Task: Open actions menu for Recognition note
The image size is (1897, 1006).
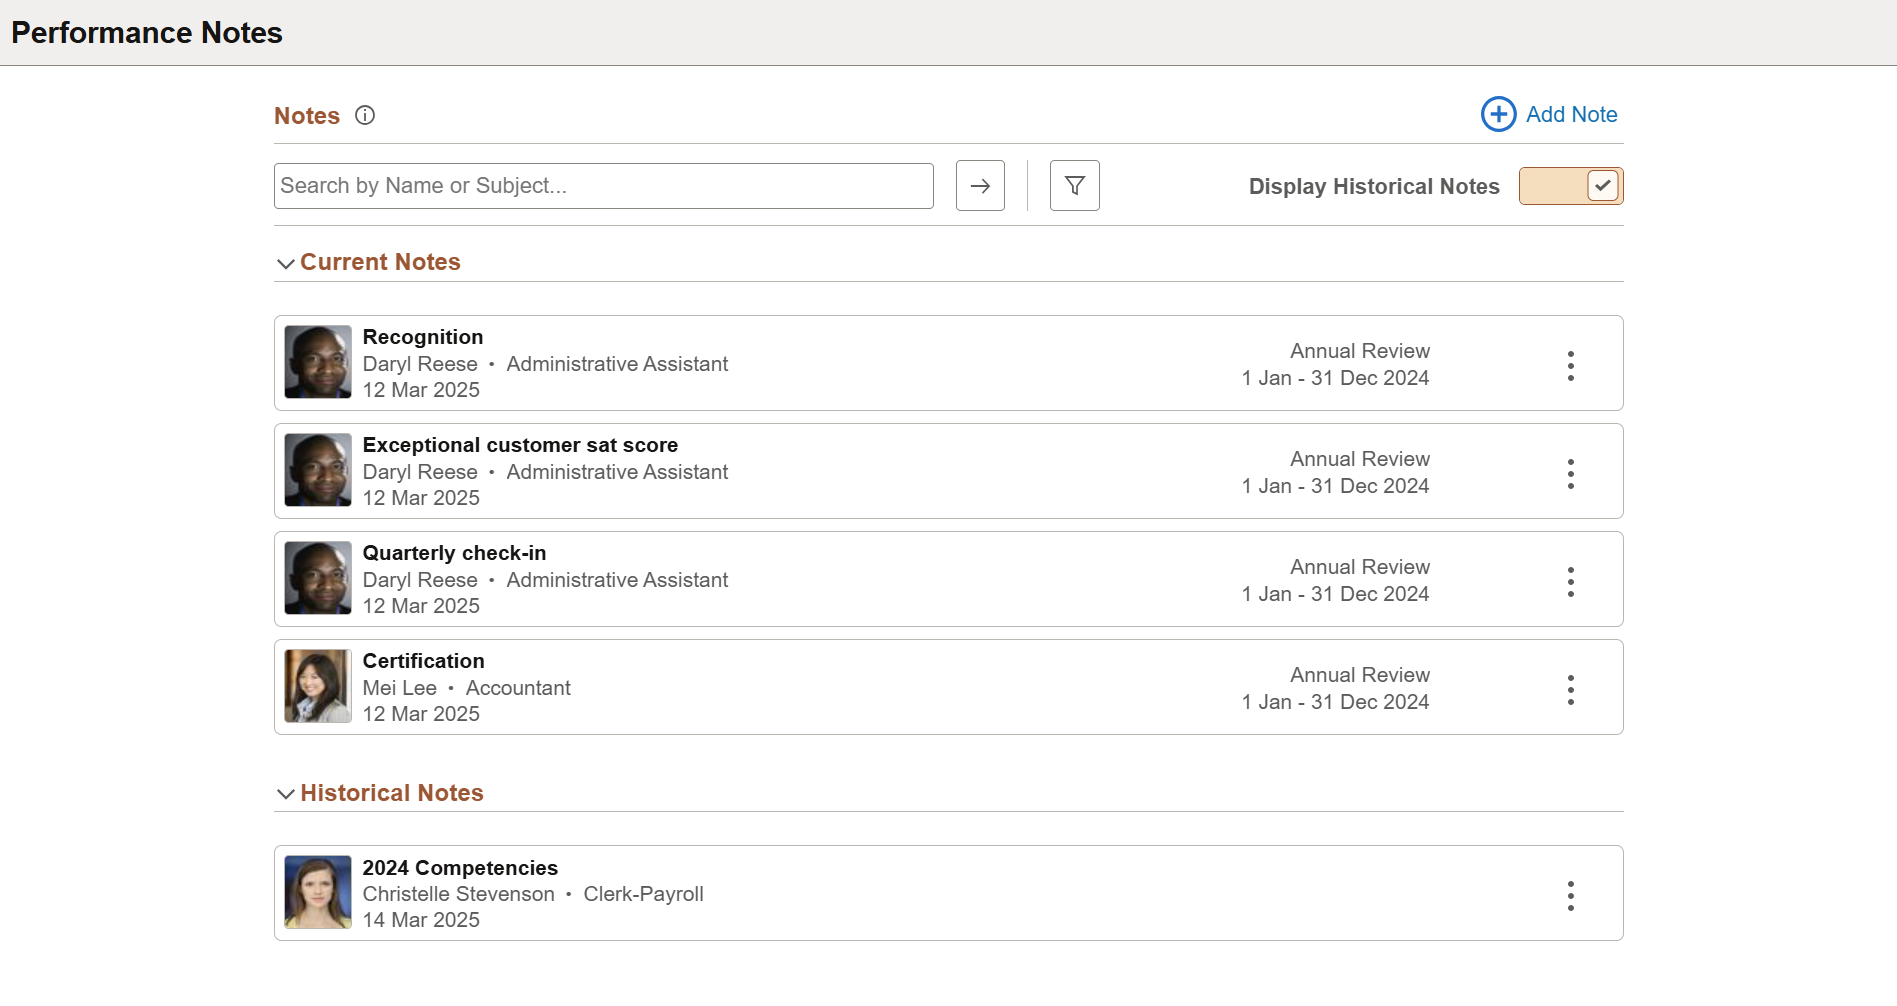Action: 1571,366
